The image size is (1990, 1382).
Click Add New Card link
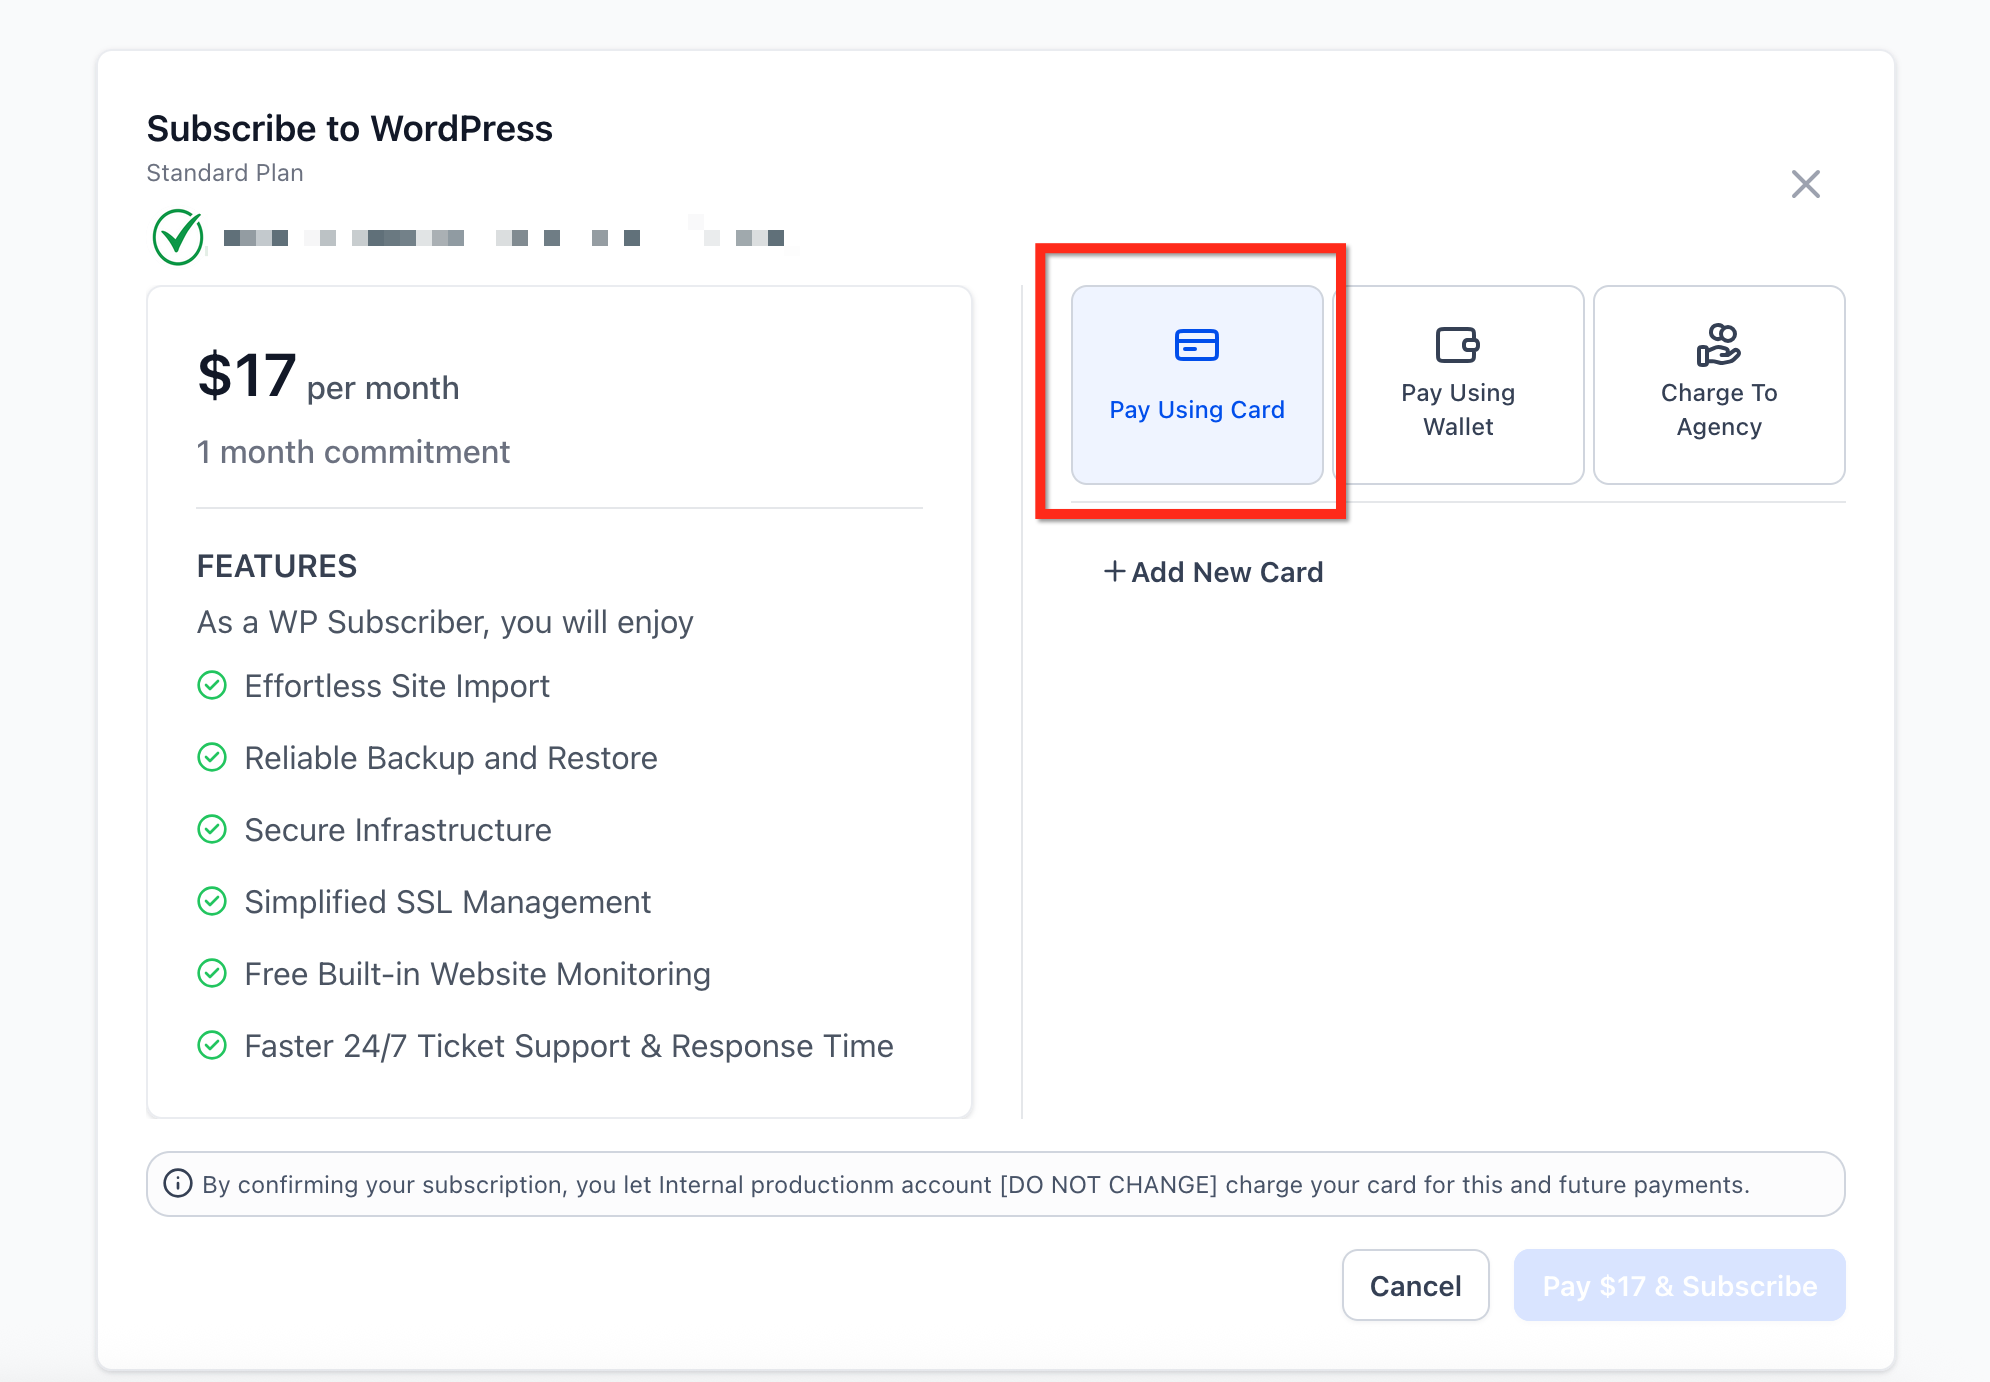pyautogui.click(x=1226, y=572)
